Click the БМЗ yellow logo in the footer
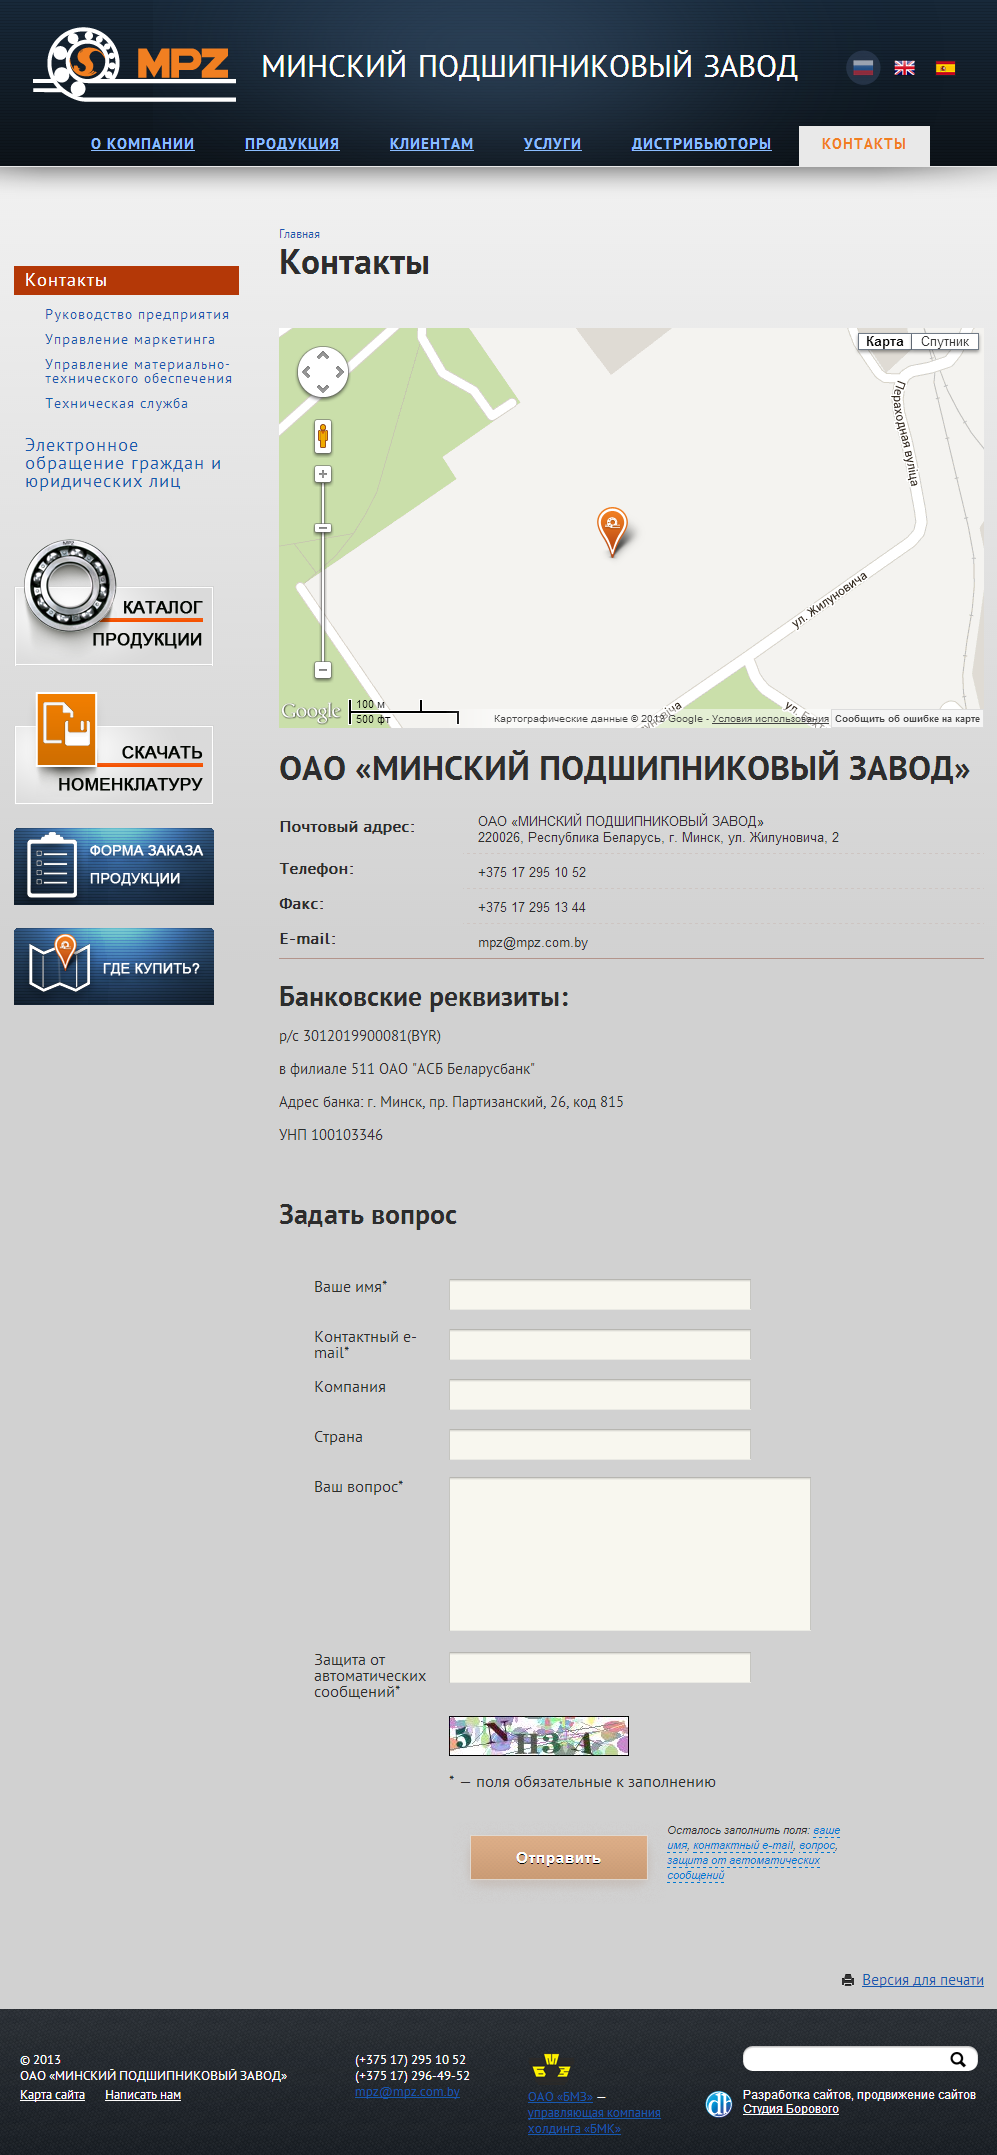The image size is (997, 2155). click(552, 2066)
